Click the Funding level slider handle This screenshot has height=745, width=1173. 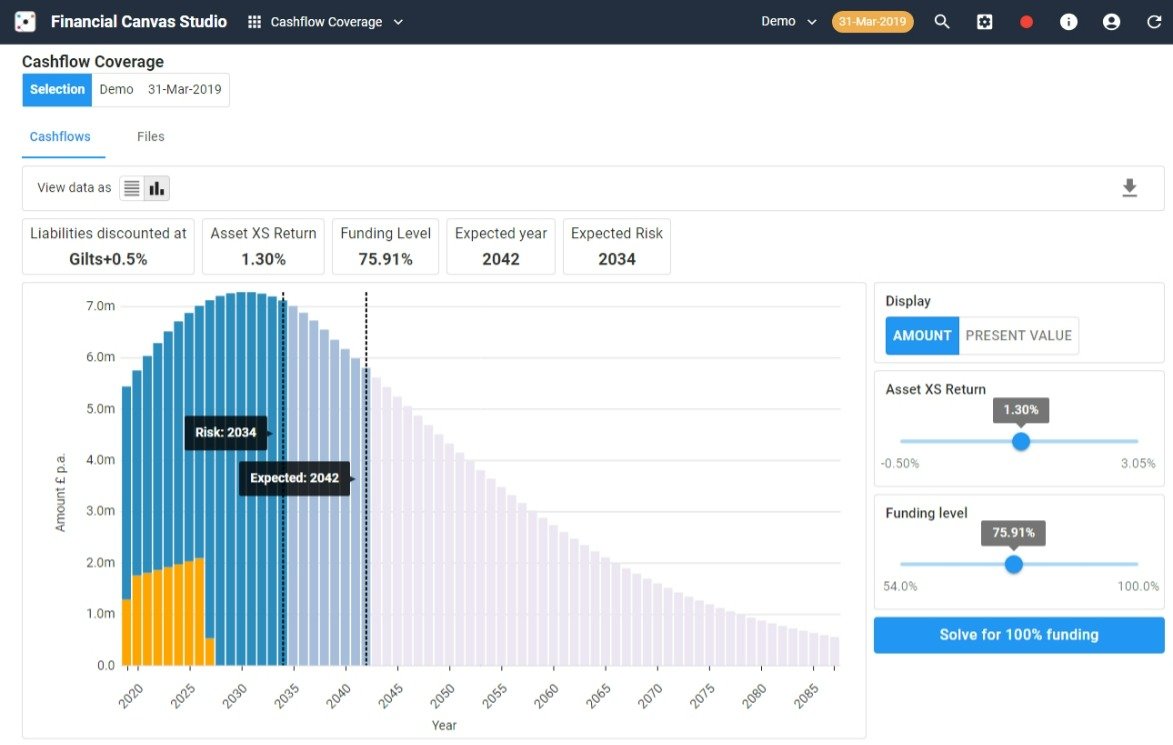pos(1014,565)
